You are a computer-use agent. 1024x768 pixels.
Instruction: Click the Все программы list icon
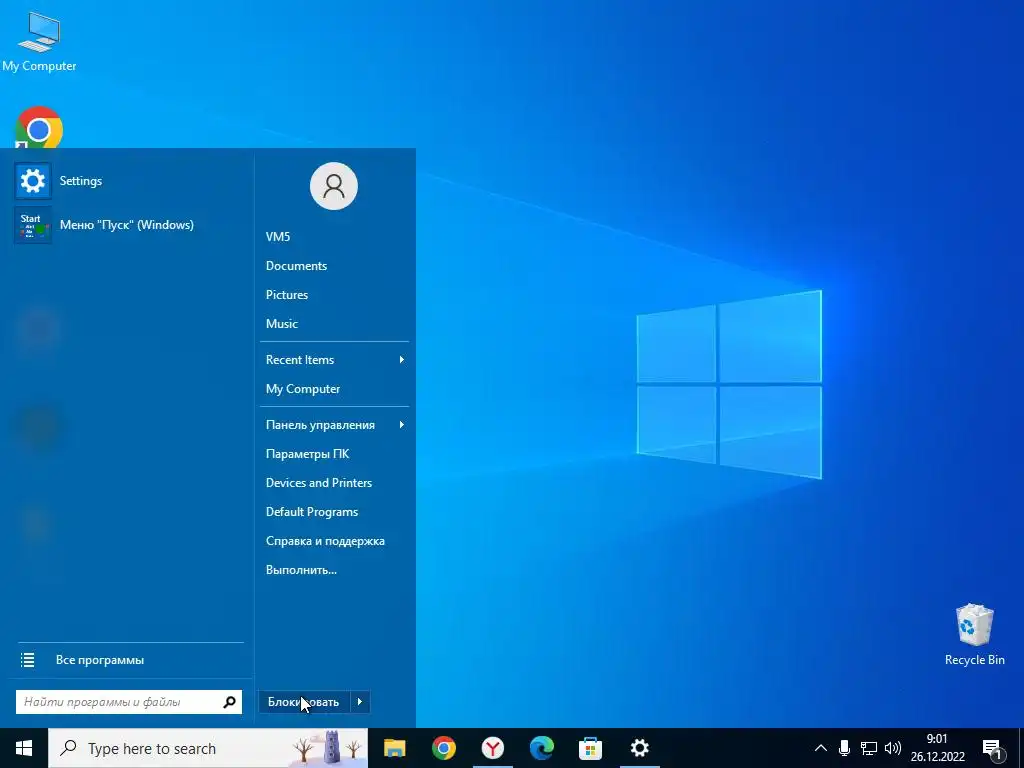click(27, 660)
